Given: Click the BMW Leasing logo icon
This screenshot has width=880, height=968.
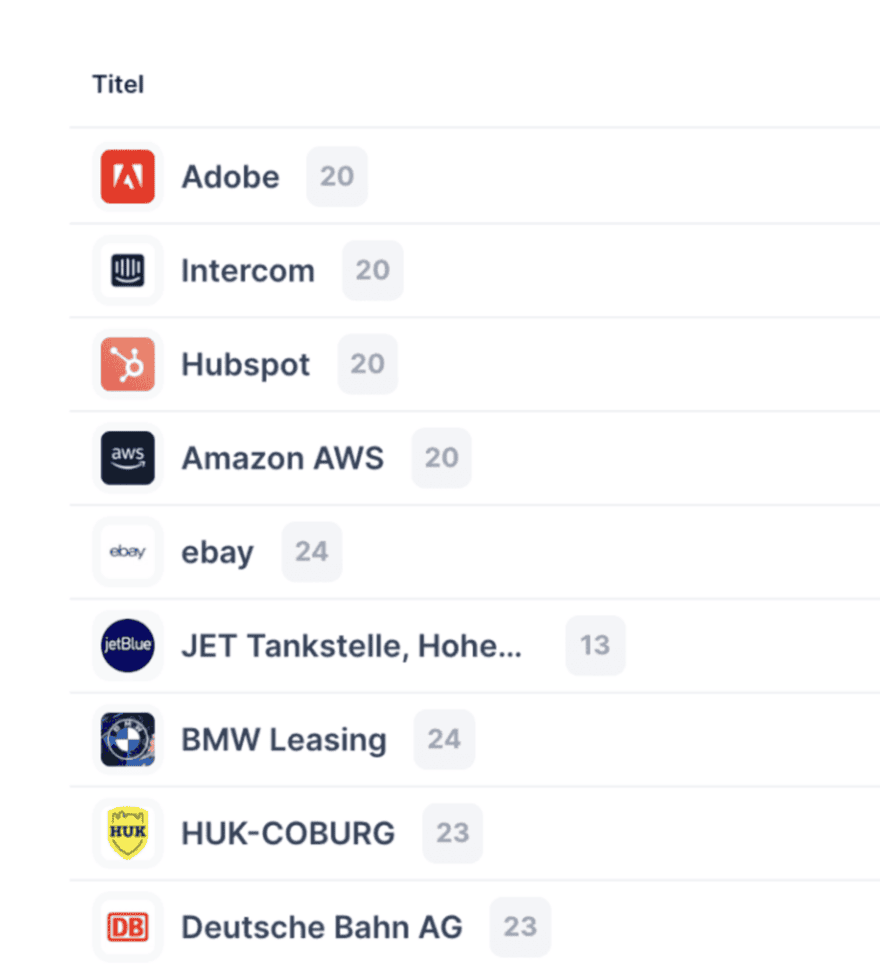Looking at the screenshot, I should click(128, 740).
